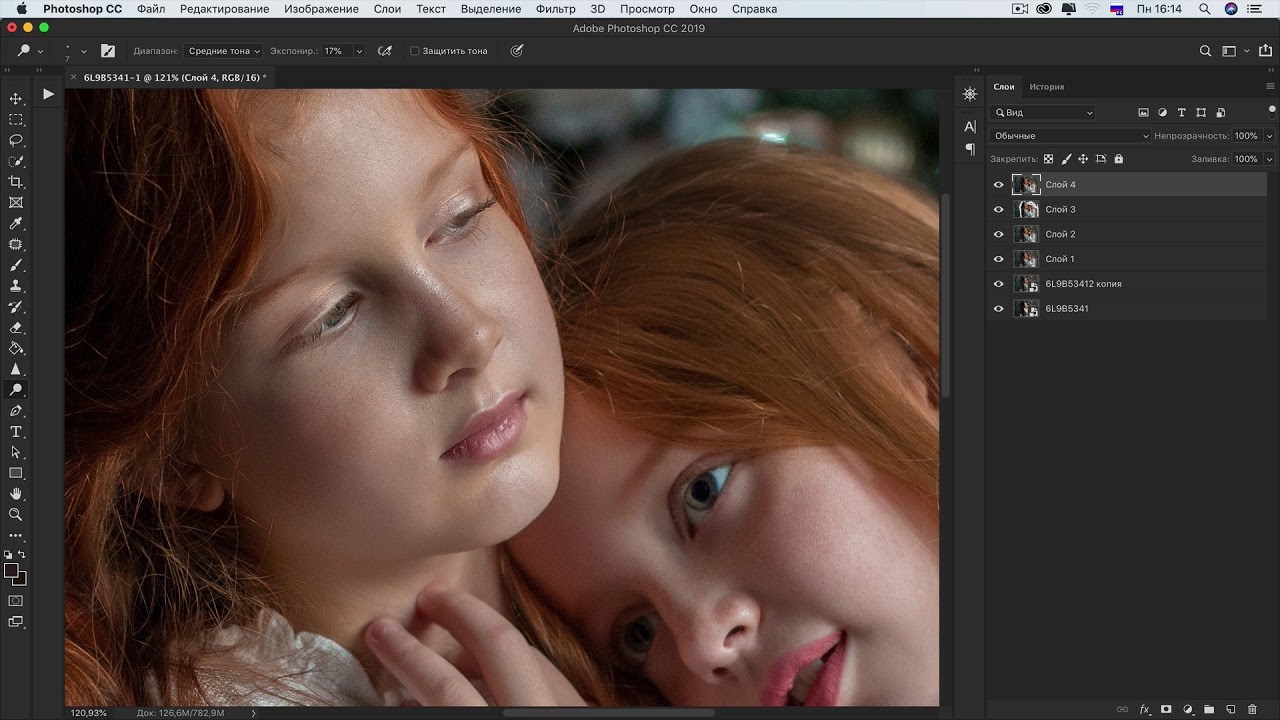Switch to the Слои tab
The width and height of the screenshot is (1280, 720).
pyautogui.click(x=1003, y=87)
